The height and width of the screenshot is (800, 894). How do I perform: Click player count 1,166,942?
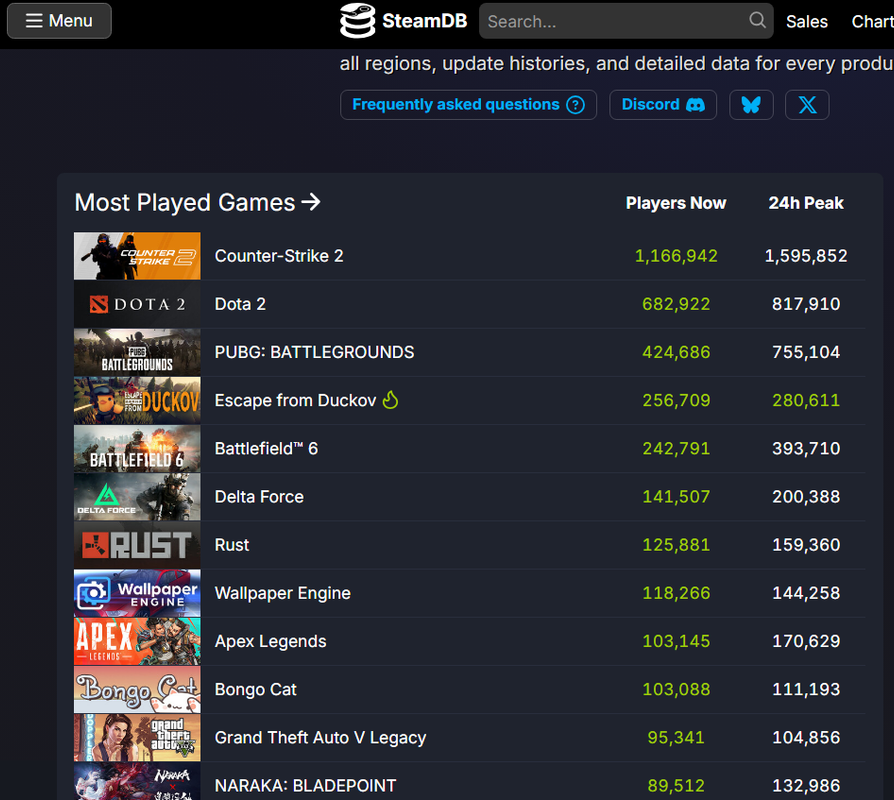pyautogui.click(x=676, y=256)
